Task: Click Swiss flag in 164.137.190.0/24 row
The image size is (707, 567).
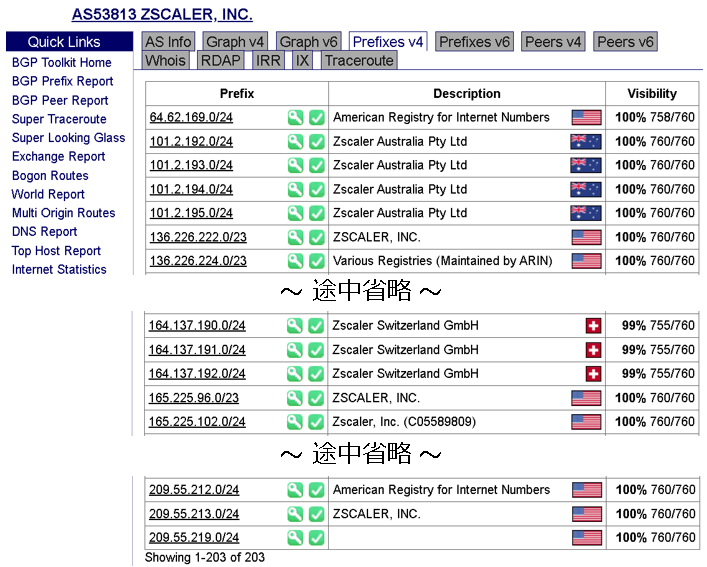Action: [593, 326]
